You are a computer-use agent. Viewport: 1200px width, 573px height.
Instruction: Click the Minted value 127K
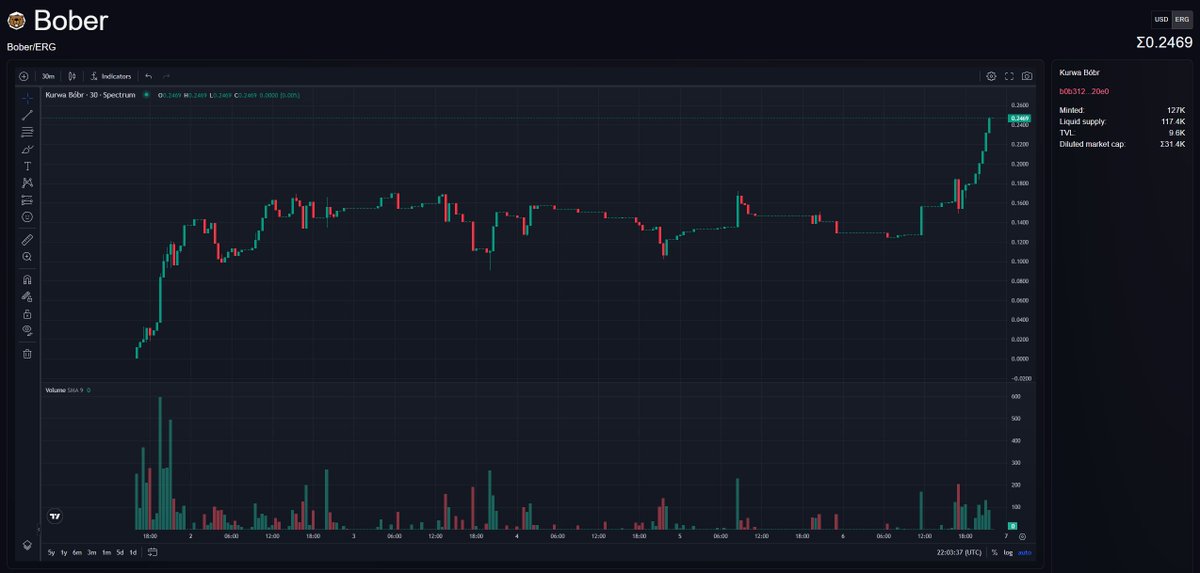click(x=1176, y=110)
